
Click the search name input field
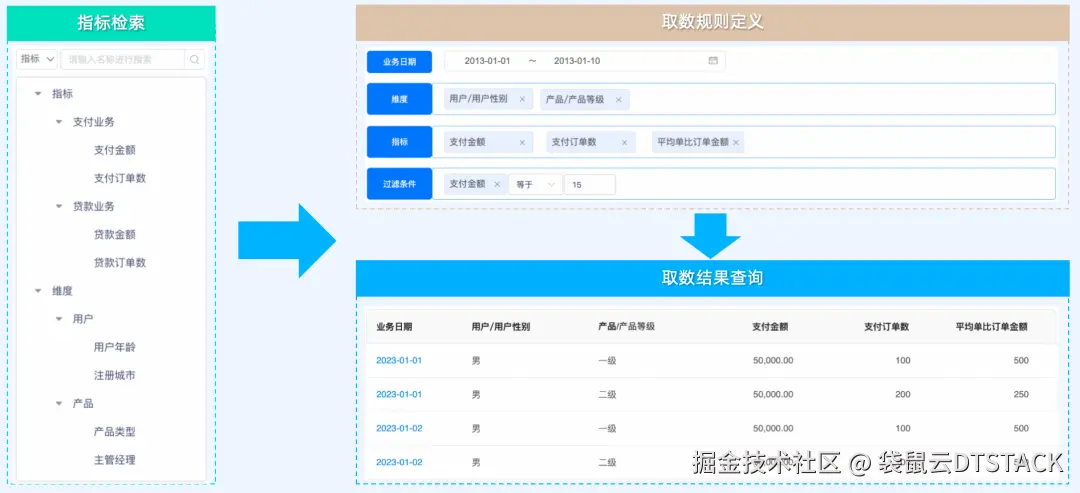123,60
